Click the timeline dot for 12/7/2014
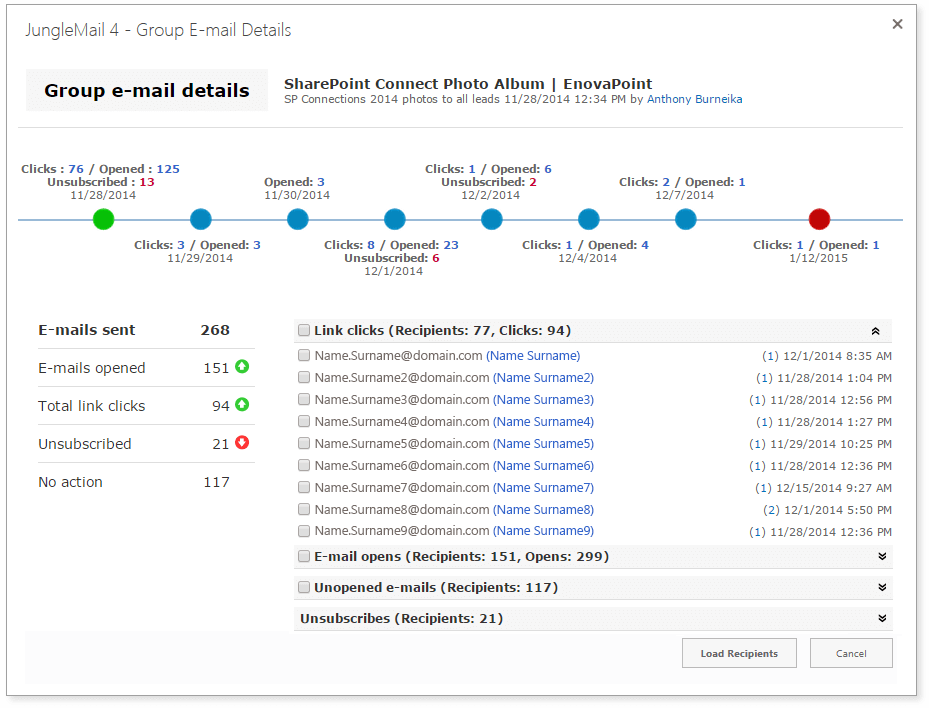Screen dimensions: 929x708 pyautogui.click(x=685, y=219)
